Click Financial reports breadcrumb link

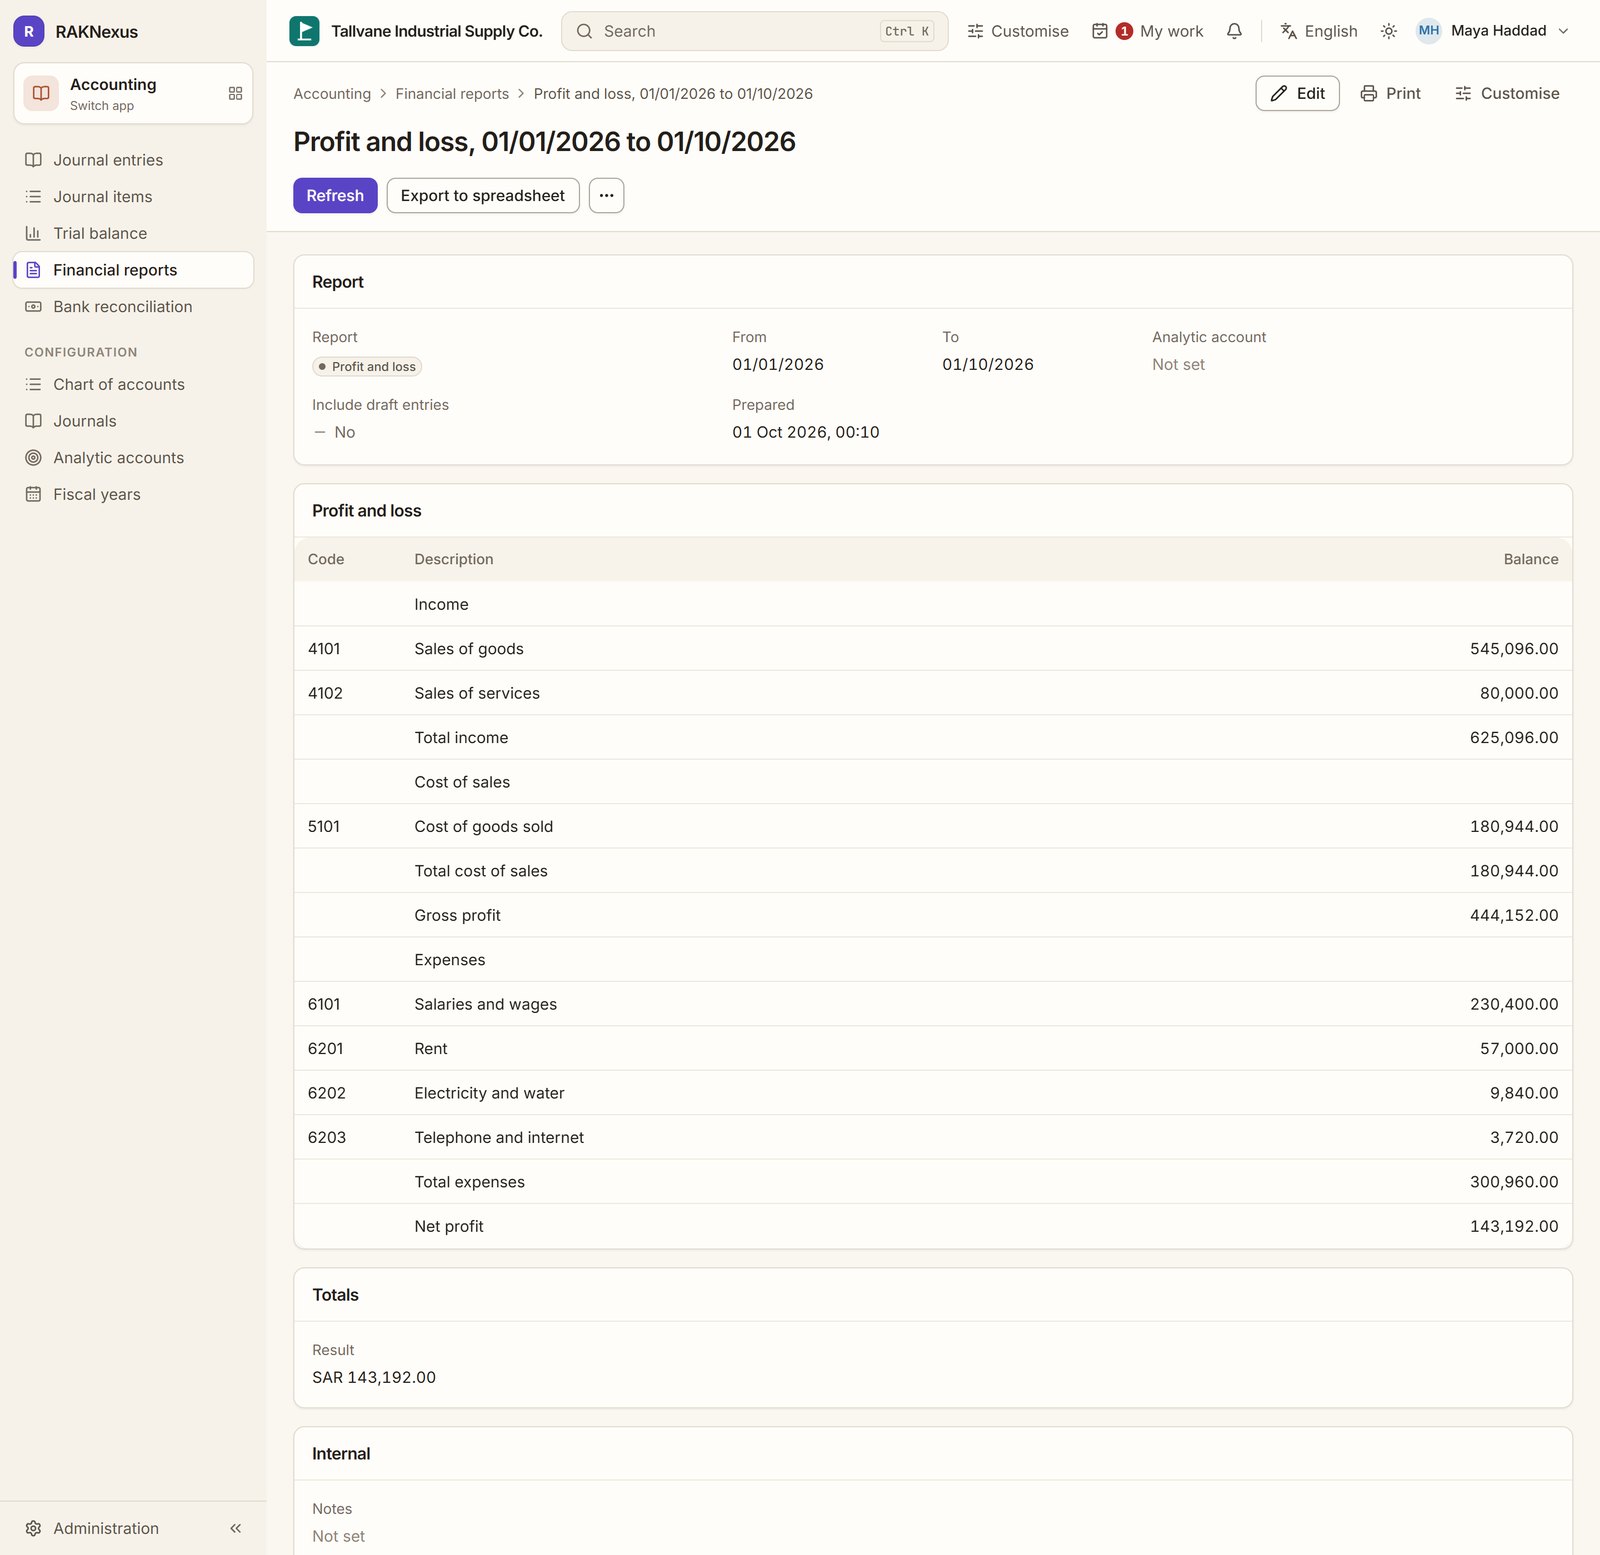pyautogui.click(x=452, y=94)
